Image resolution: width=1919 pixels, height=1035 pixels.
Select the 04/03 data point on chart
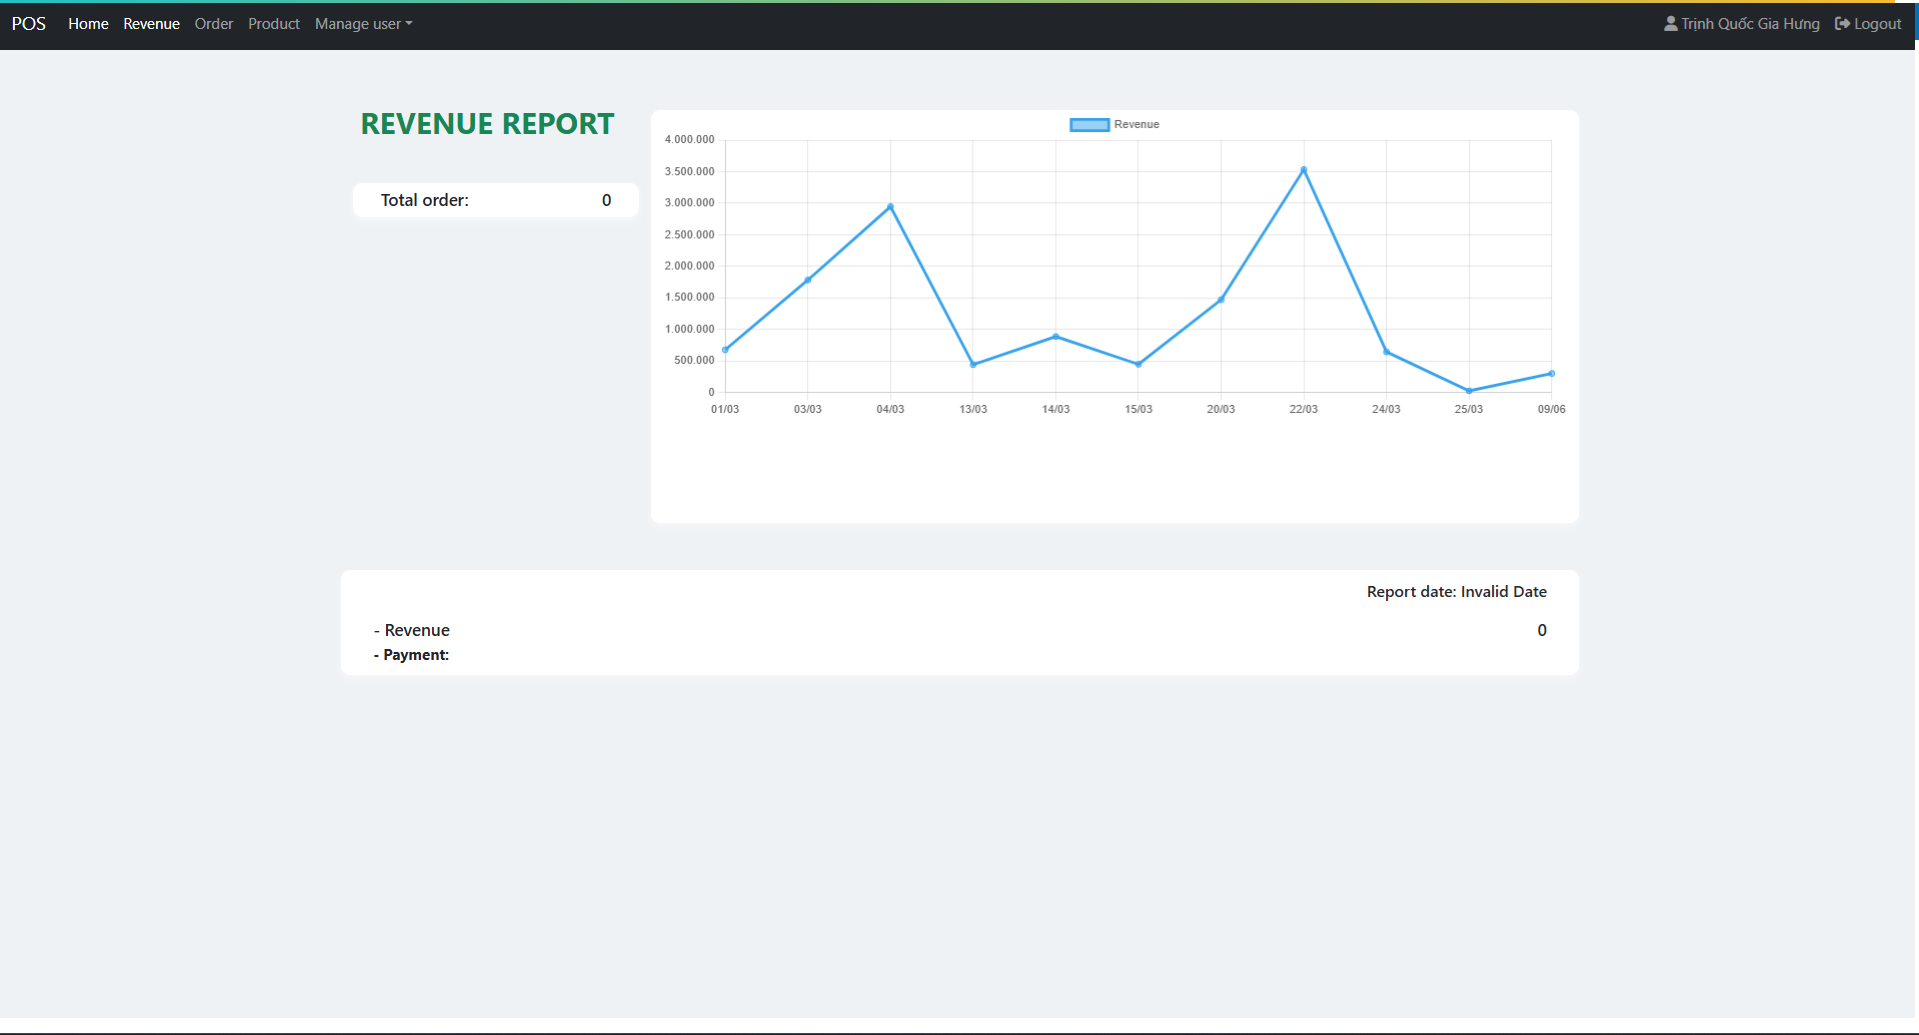tap(890, 207)
